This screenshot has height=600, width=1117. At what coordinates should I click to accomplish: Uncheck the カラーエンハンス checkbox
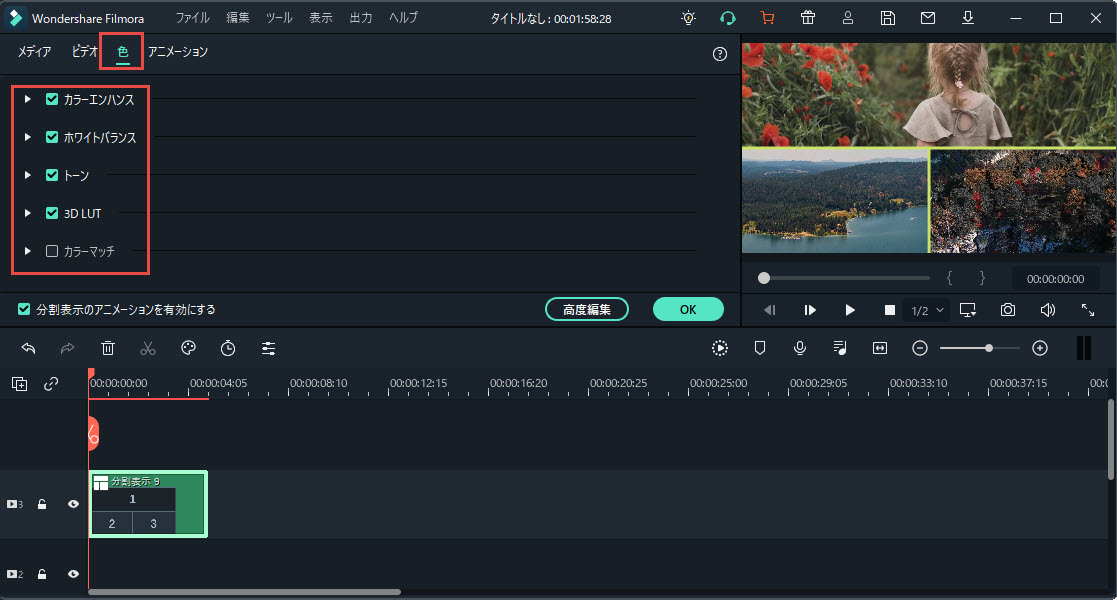point(52,99)
